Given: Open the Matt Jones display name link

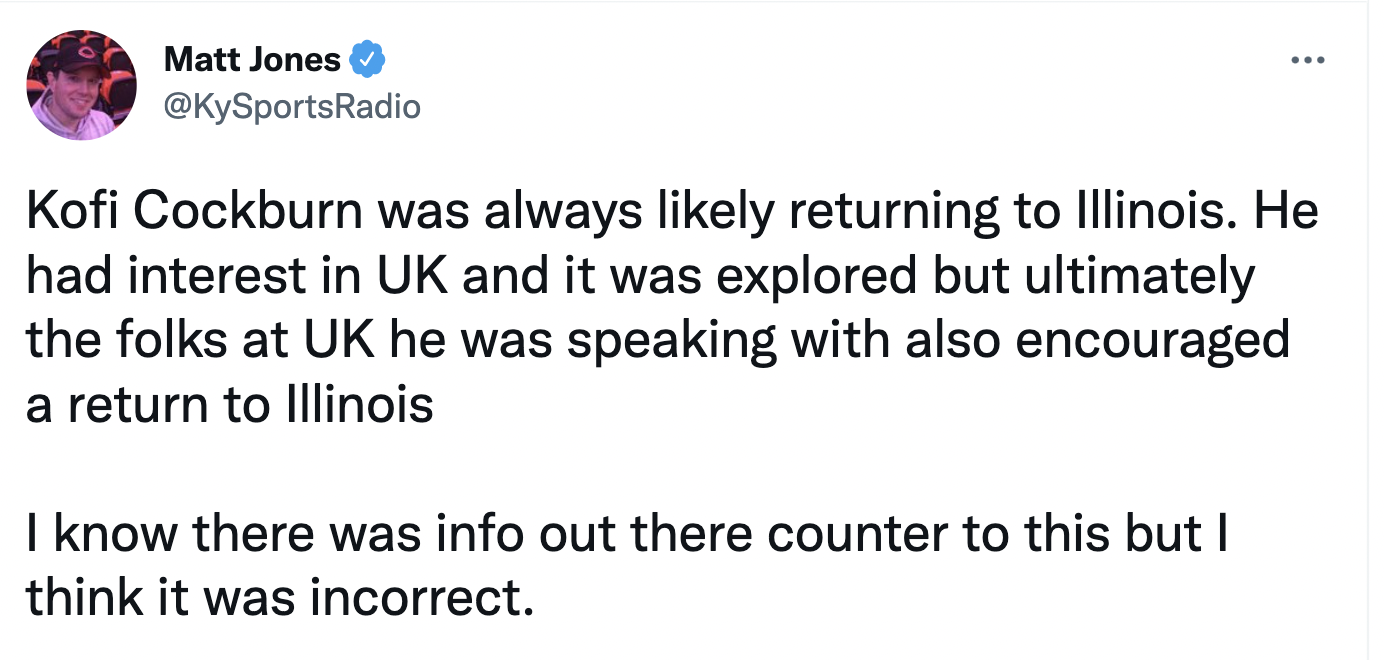Looking at the screenshot, I should pos(251,61).
